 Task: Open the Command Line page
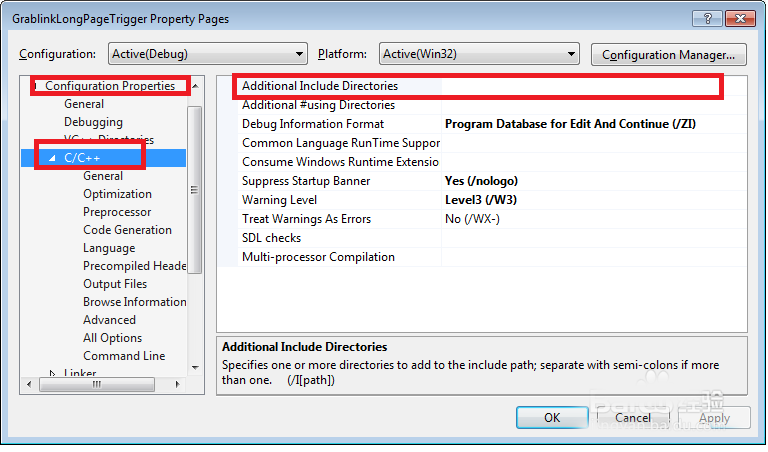(124, 356)
